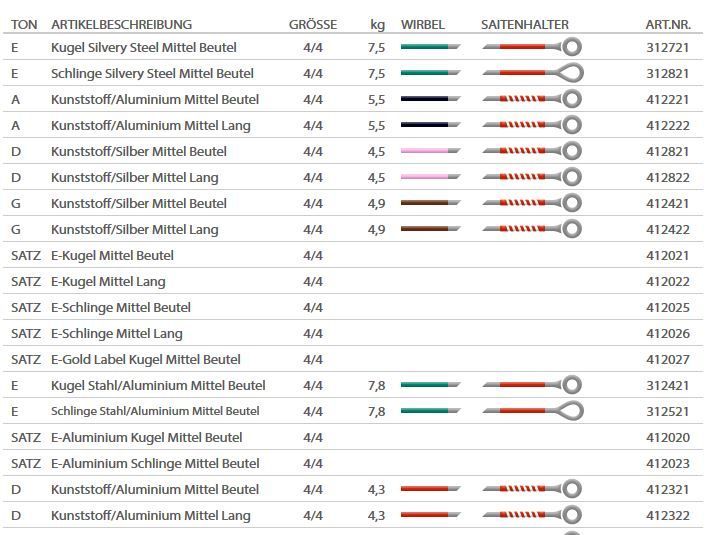Click the SAITENHALTER column header
This screenshot has width=720, height=535.
(x=525, y=24)
